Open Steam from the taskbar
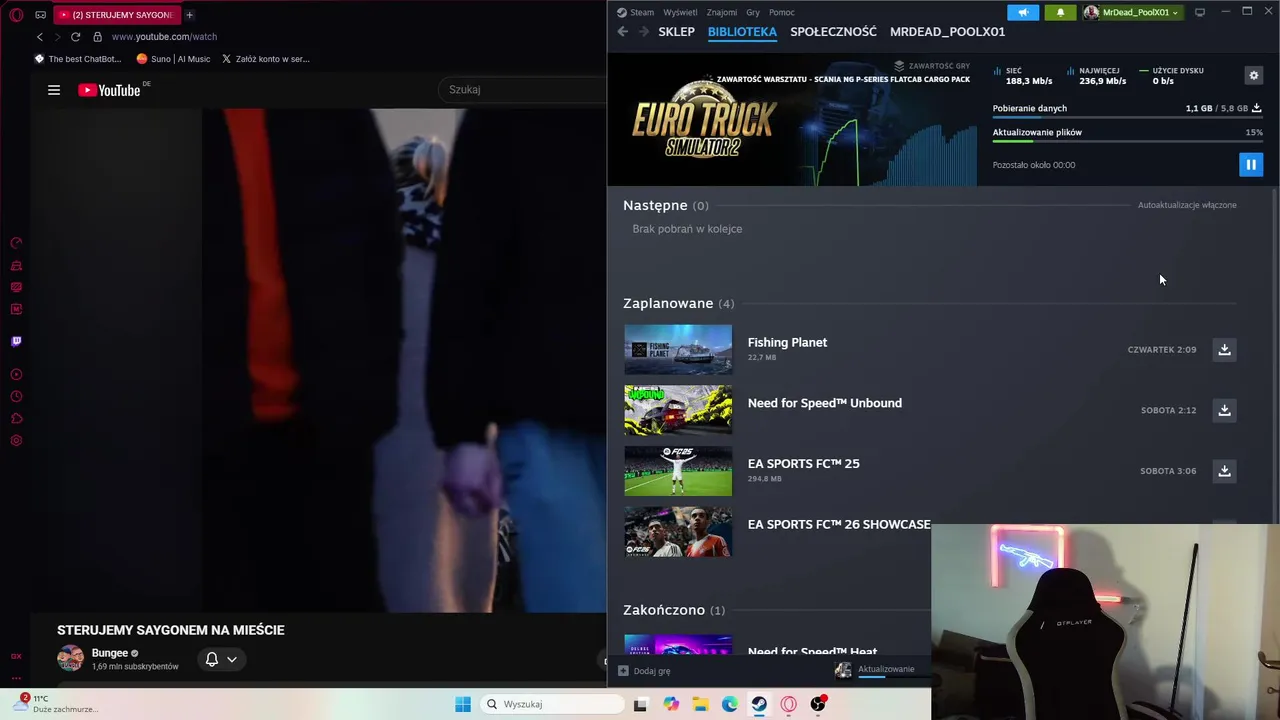The height and width of the screenshot is (720, 1280). tap(759, 705)
